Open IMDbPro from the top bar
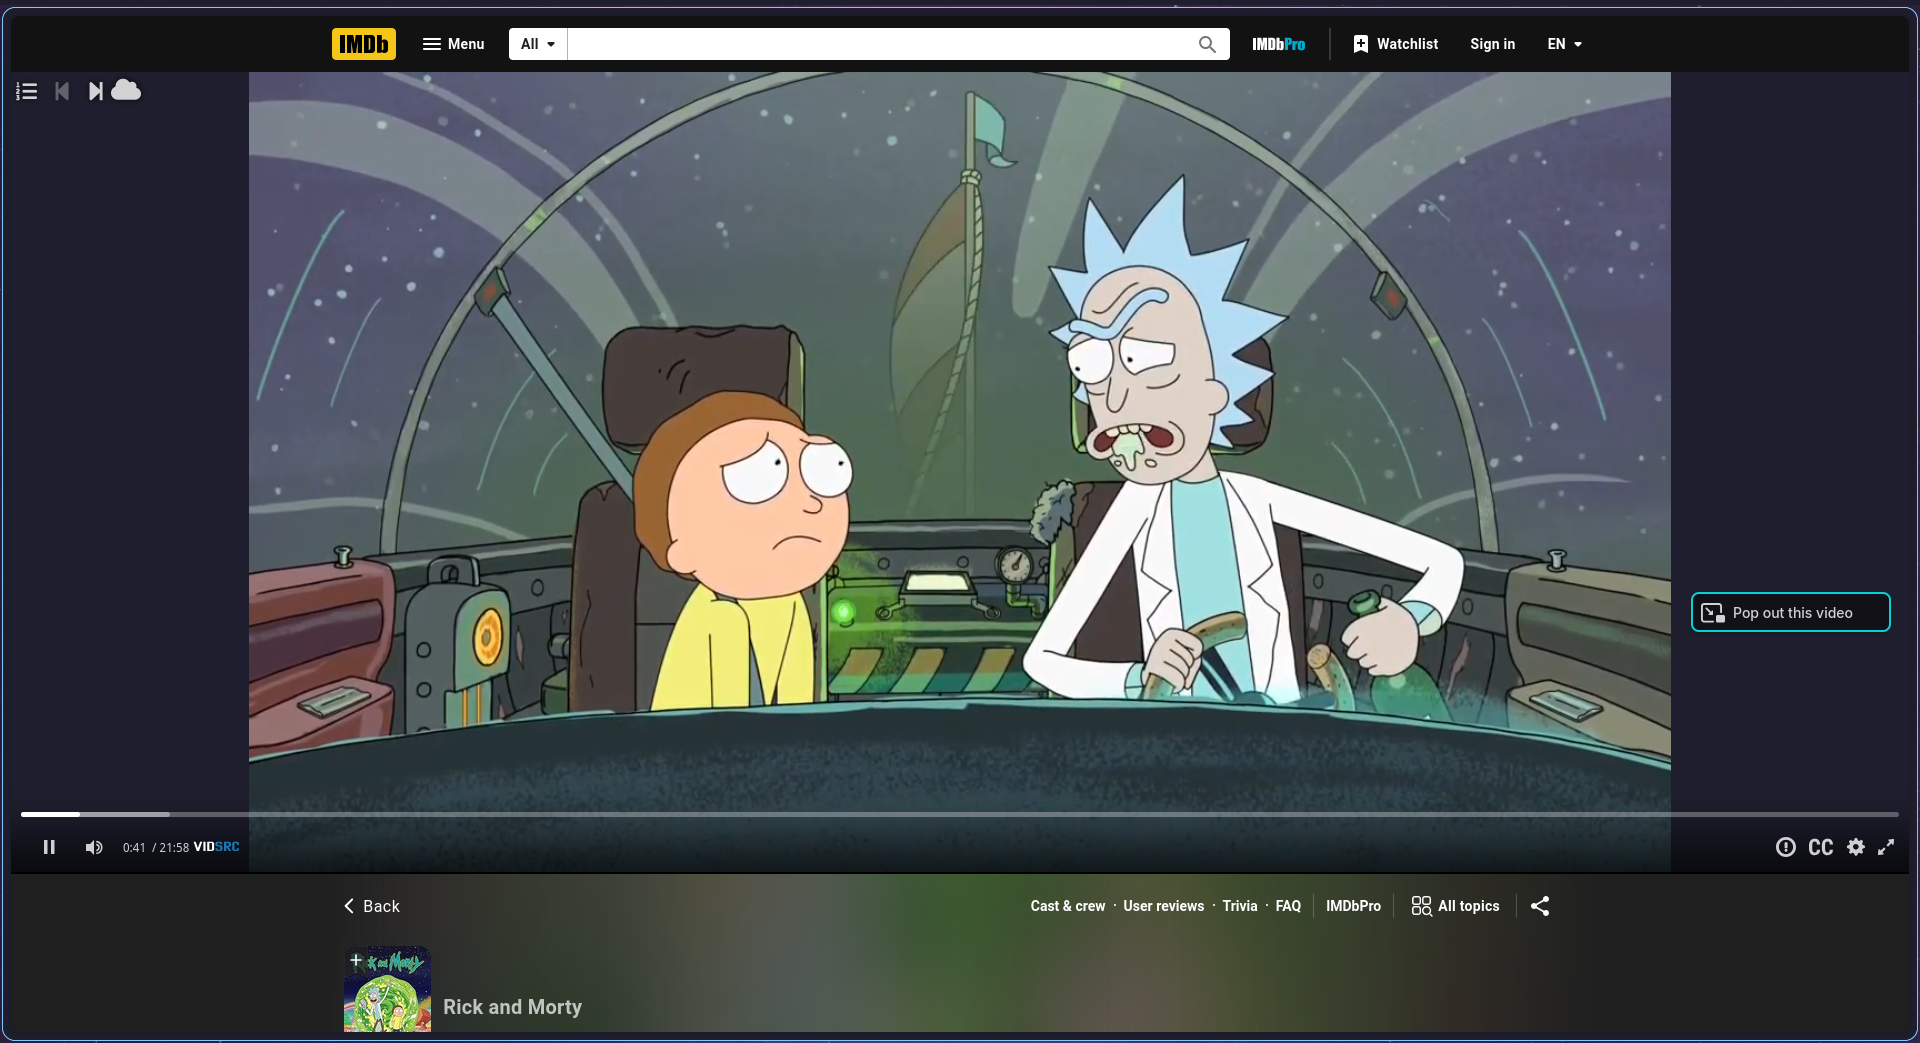The image size is (1920, 1043). point(1279,44)
